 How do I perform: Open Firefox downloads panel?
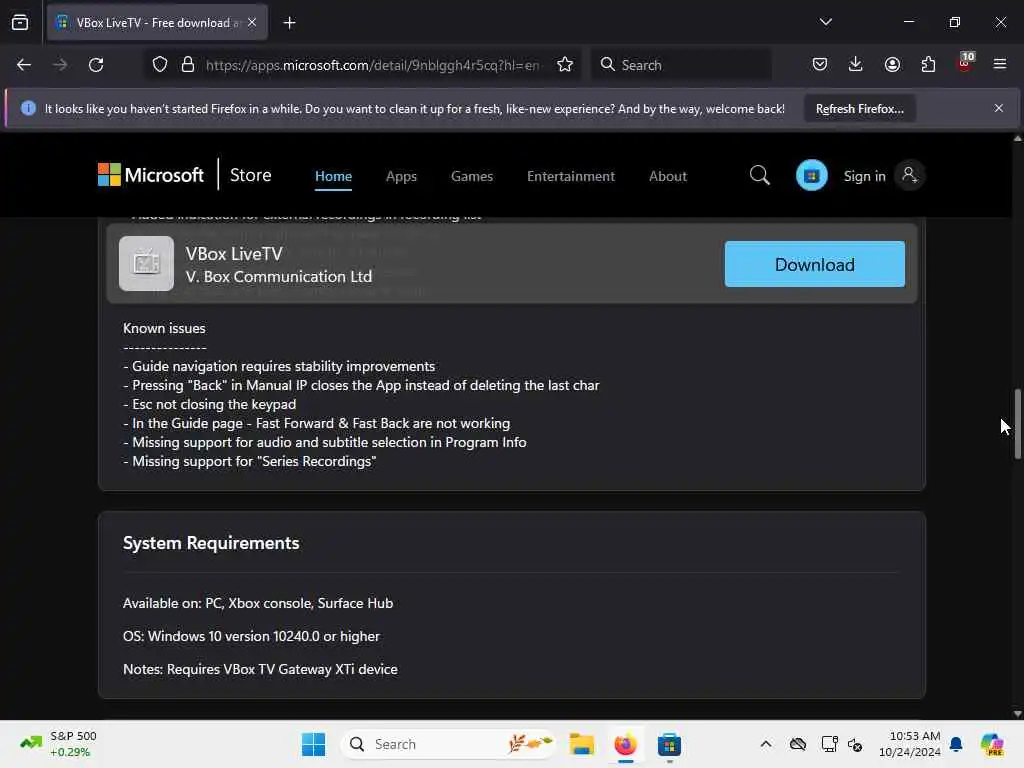tap(856, 65)
